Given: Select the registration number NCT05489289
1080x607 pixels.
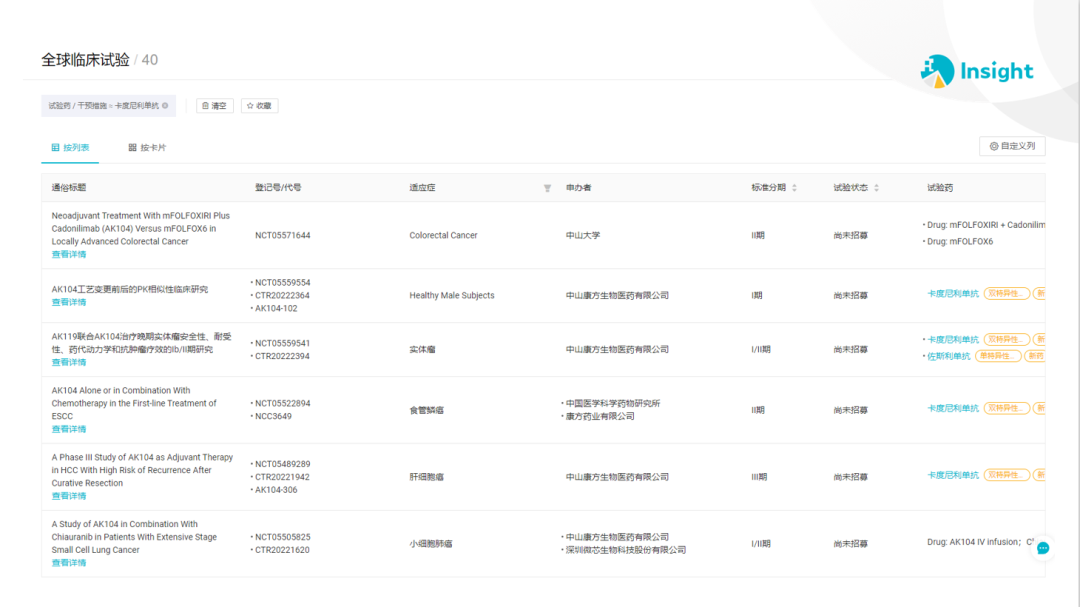Looking at the screenshot, I should [x=282, y=464].
